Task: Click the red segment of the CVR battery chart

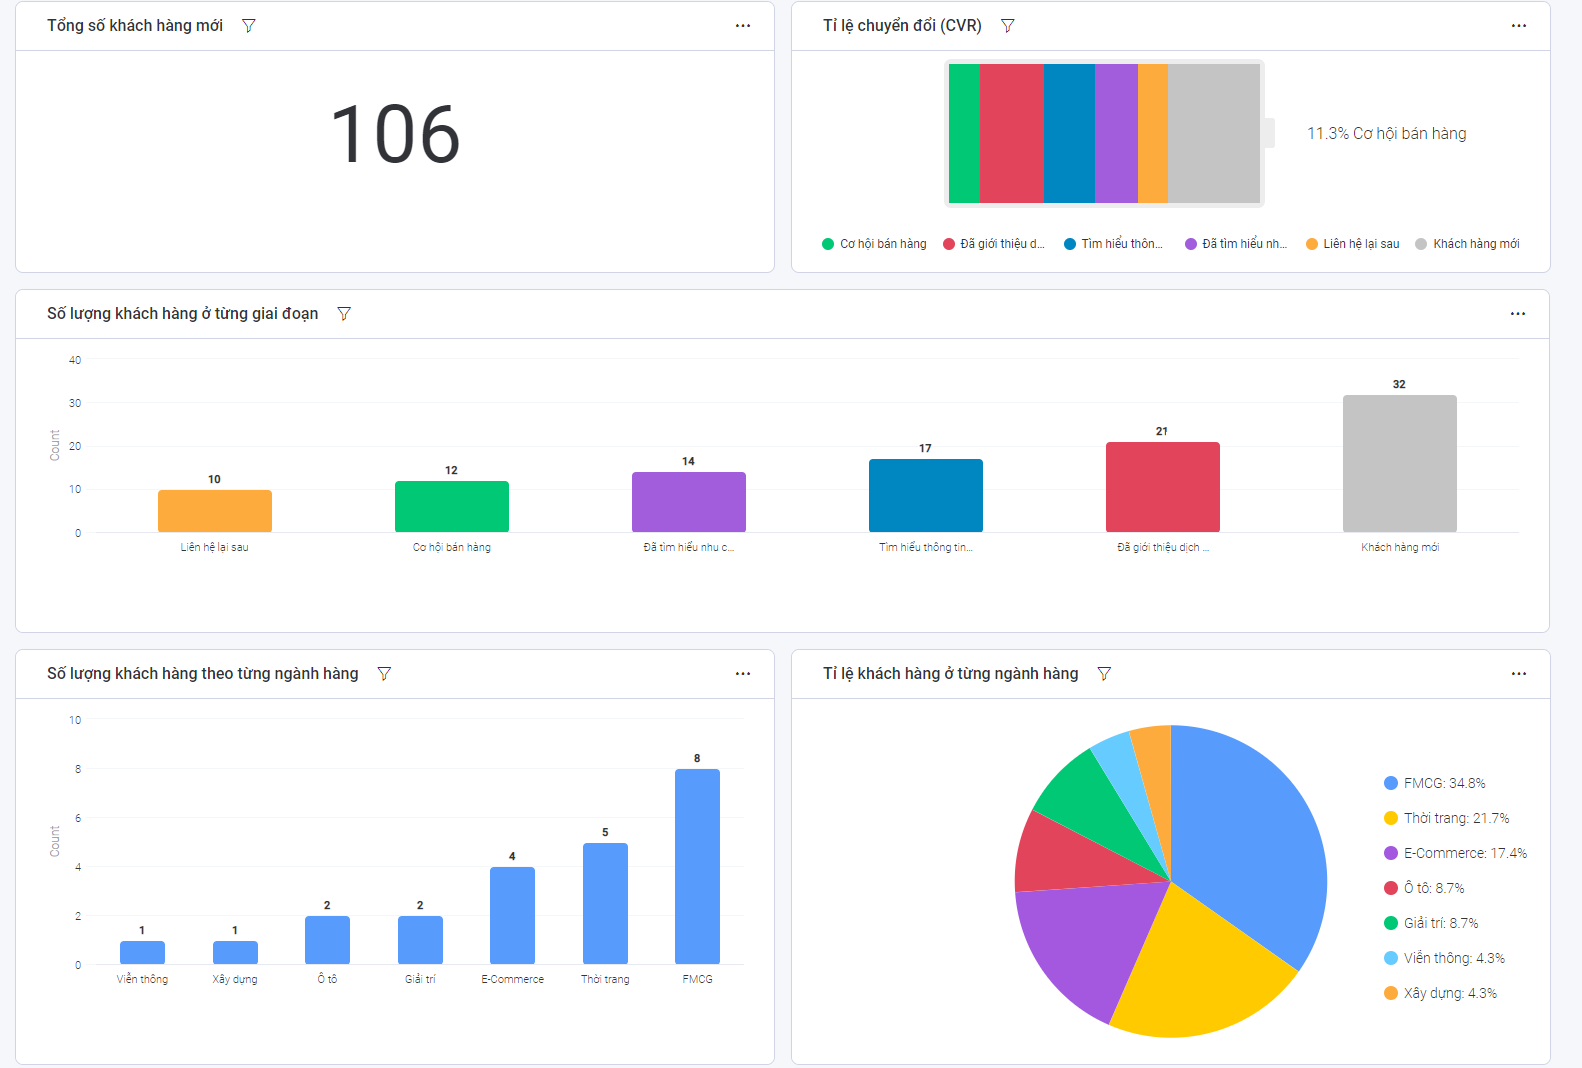Action: click(1011, 133)
